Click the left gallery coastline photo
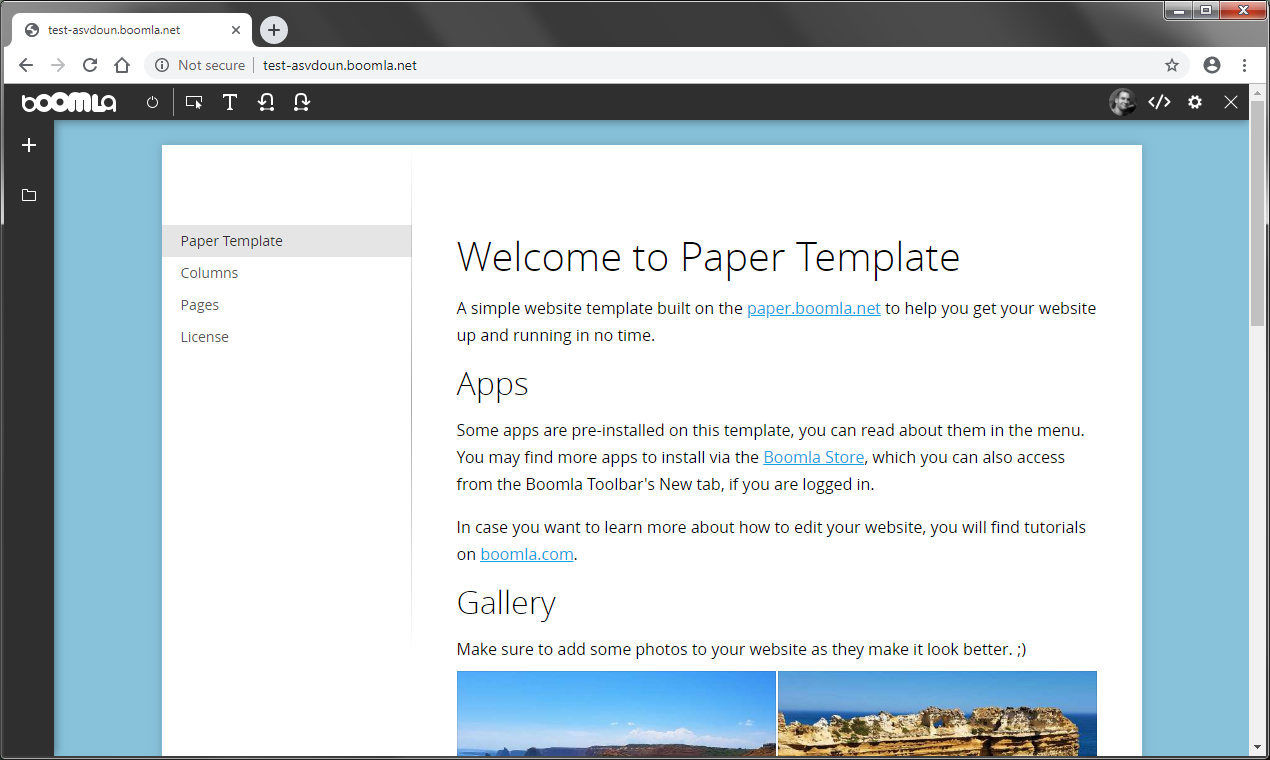The image size is (1270, 760). [x=616, y=713]
